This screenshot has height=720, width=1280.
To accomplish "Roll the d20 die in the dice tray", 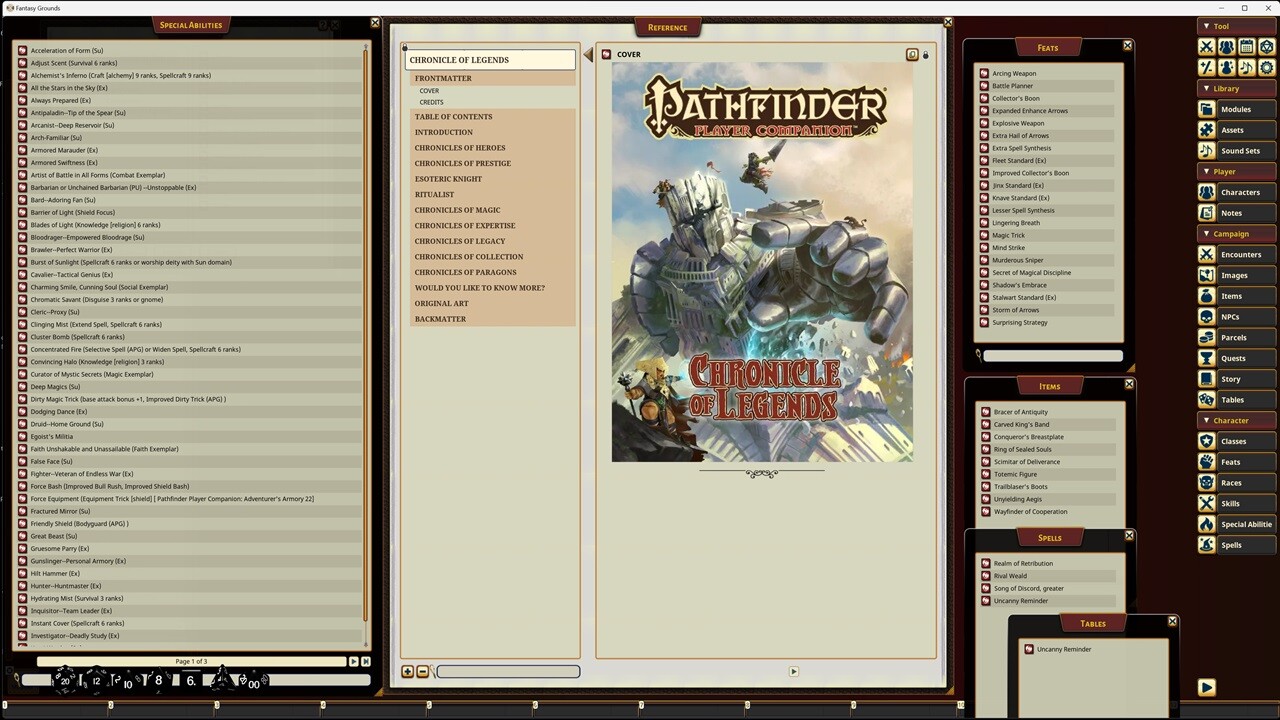I will 66,679.
